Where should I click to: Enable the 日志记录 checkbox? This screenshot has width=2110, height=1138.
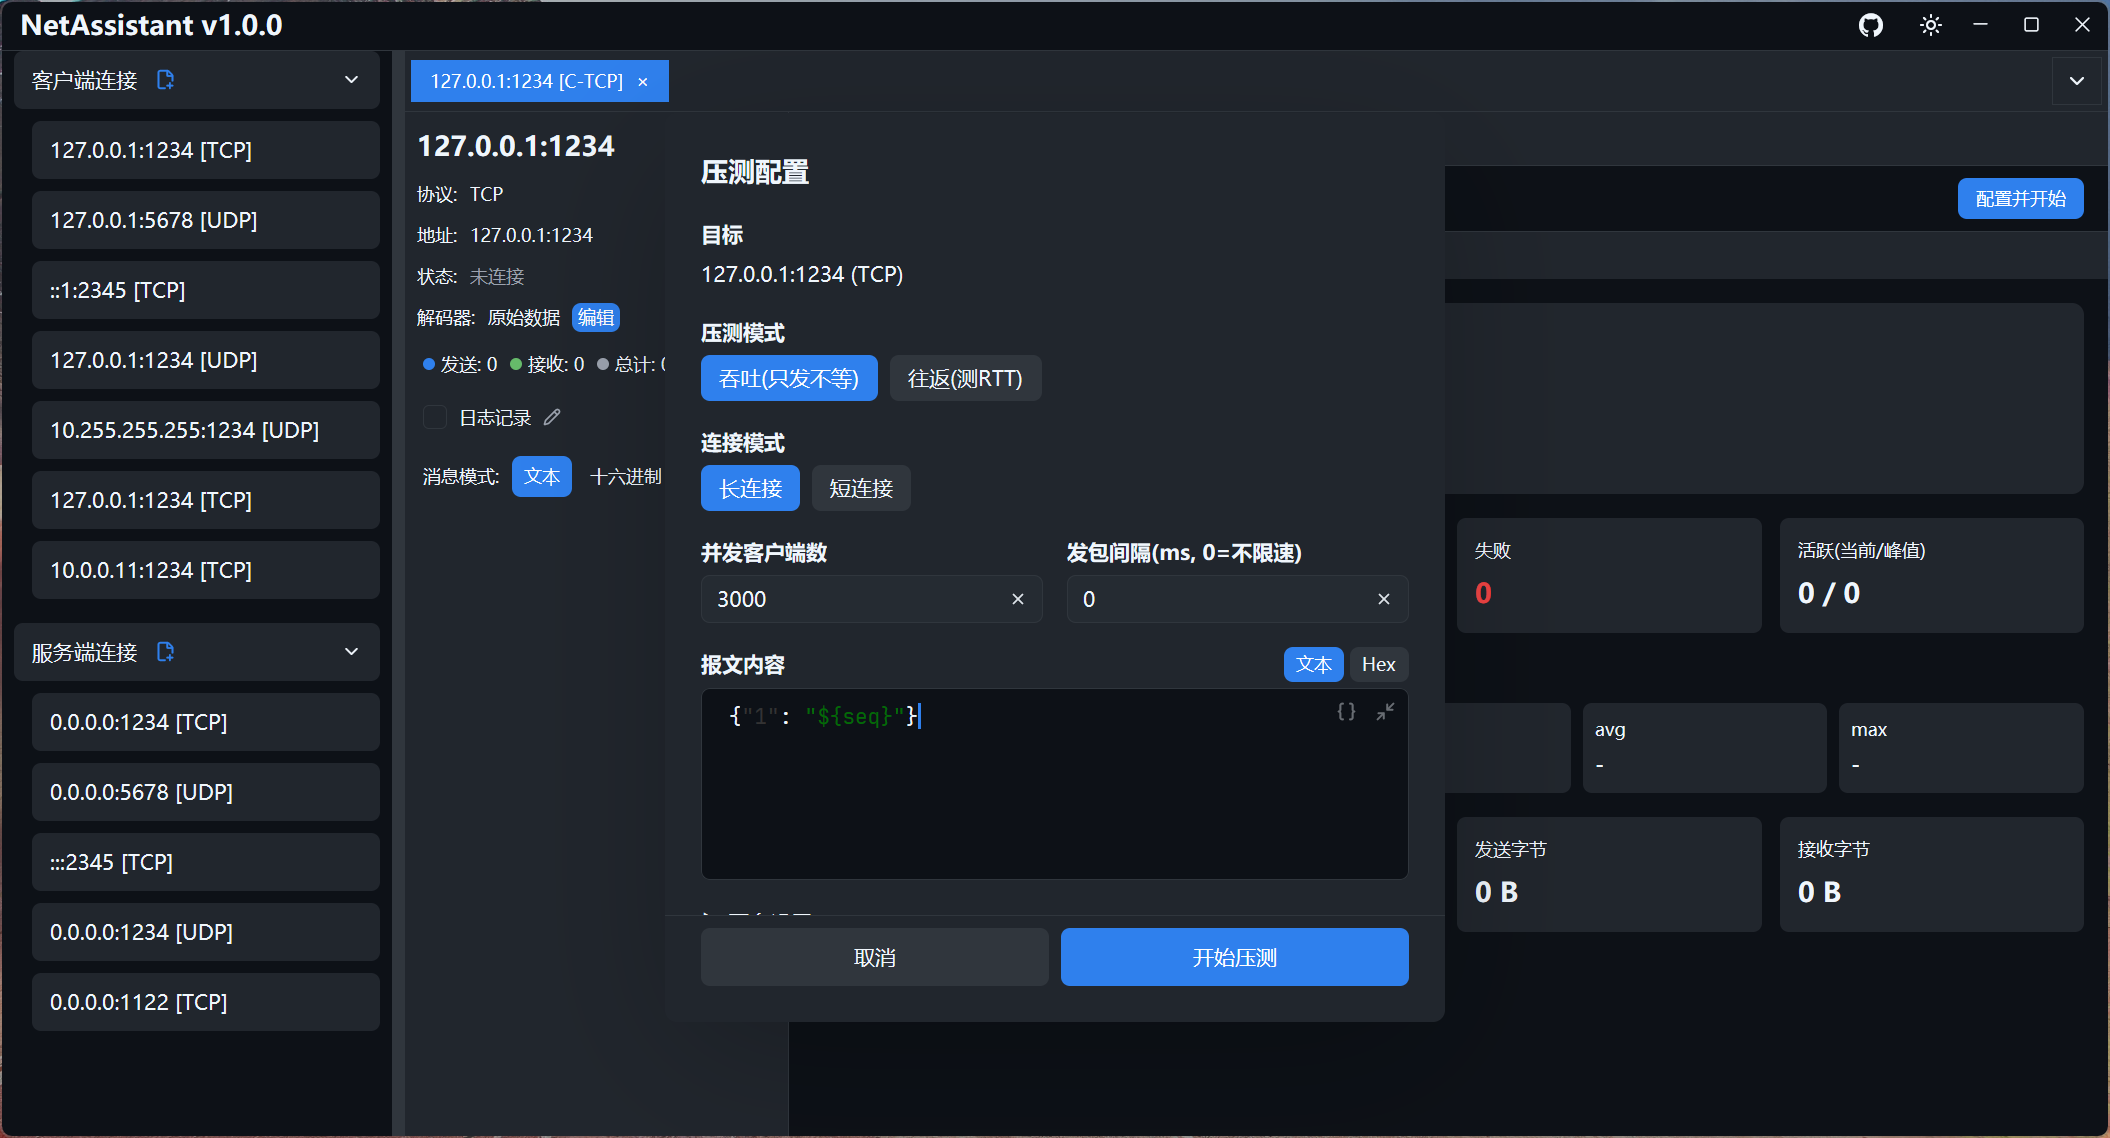click(x=435, y=417)
